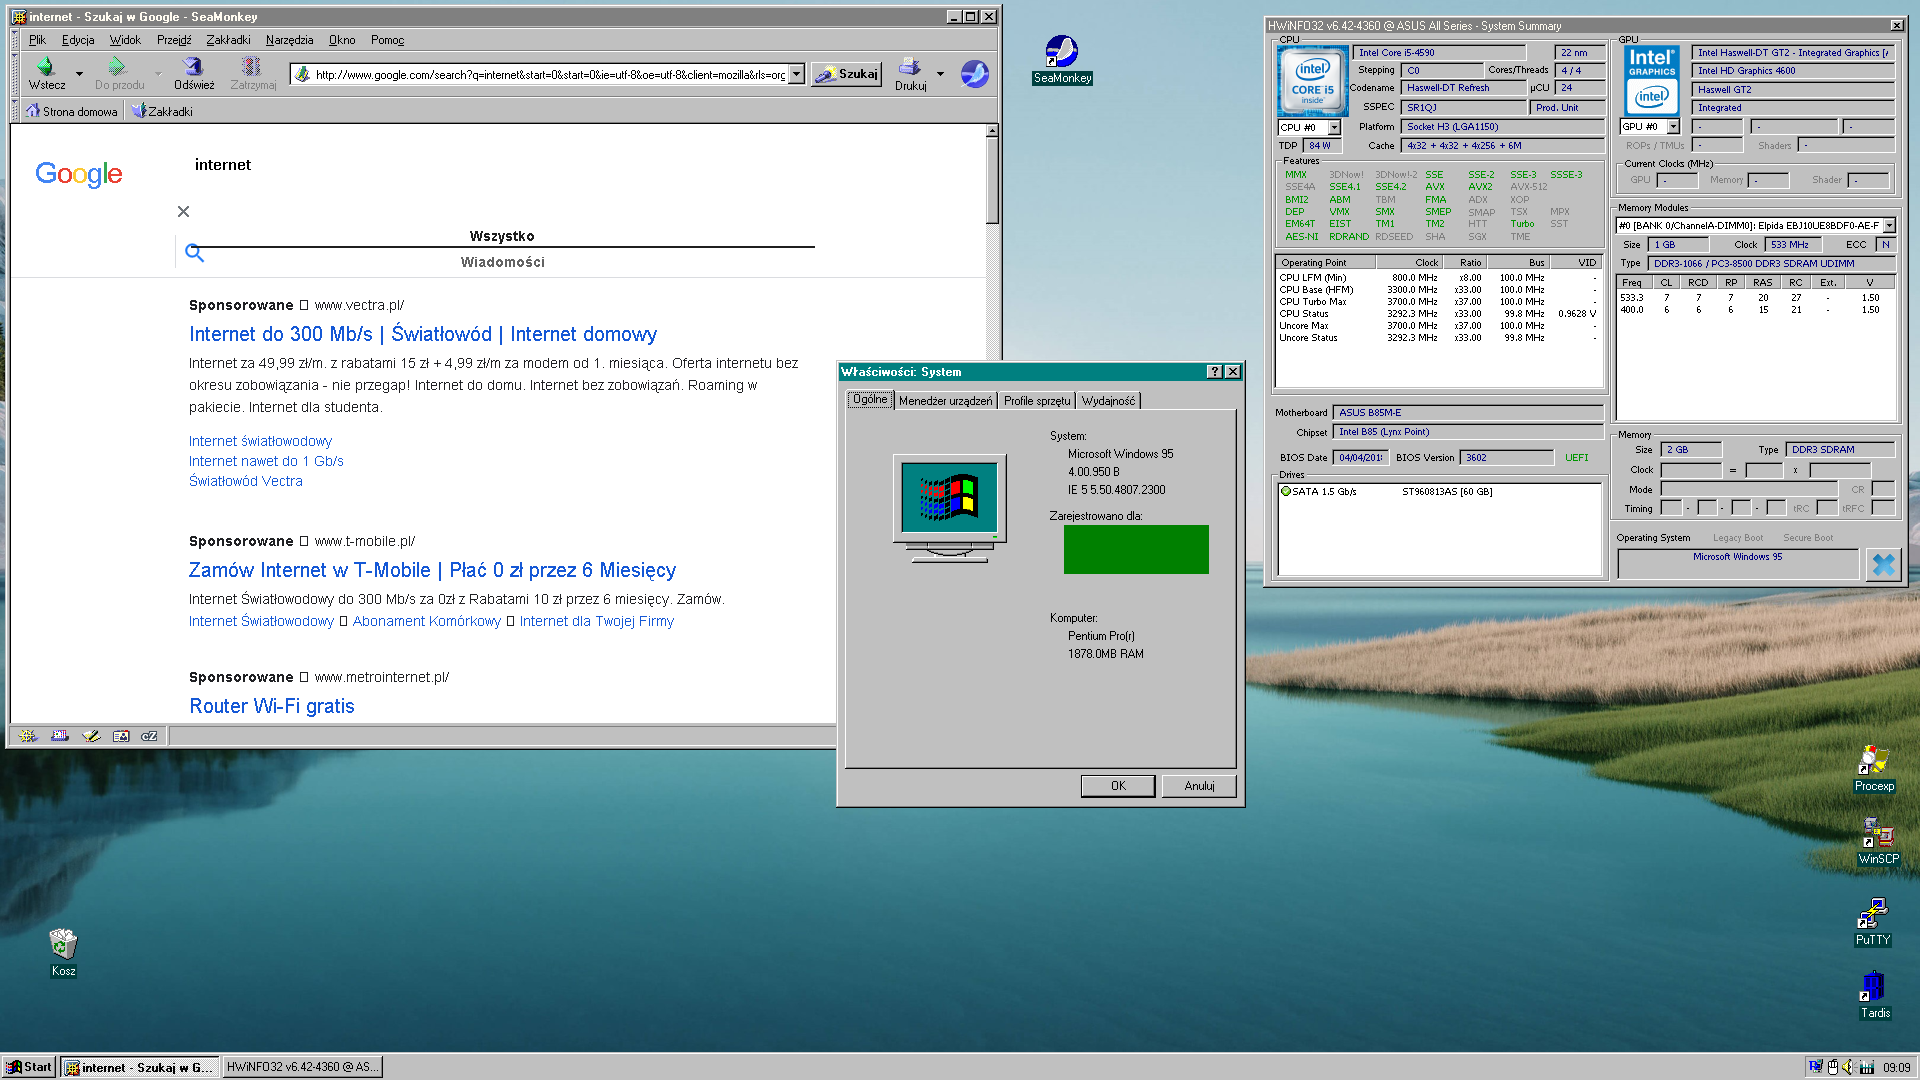Viewport: 1920px width, 1080px height.
Task: Open the Procexp desktop shortcut
Action: click(x=1874, y=768)
